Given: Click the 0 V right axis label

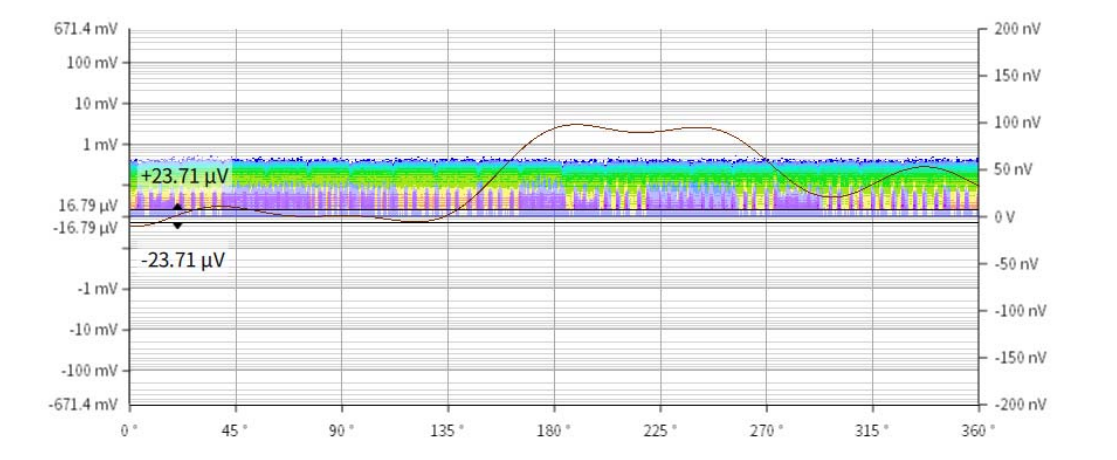Looking at the screenshot, I should click(x=1006, y=217).
